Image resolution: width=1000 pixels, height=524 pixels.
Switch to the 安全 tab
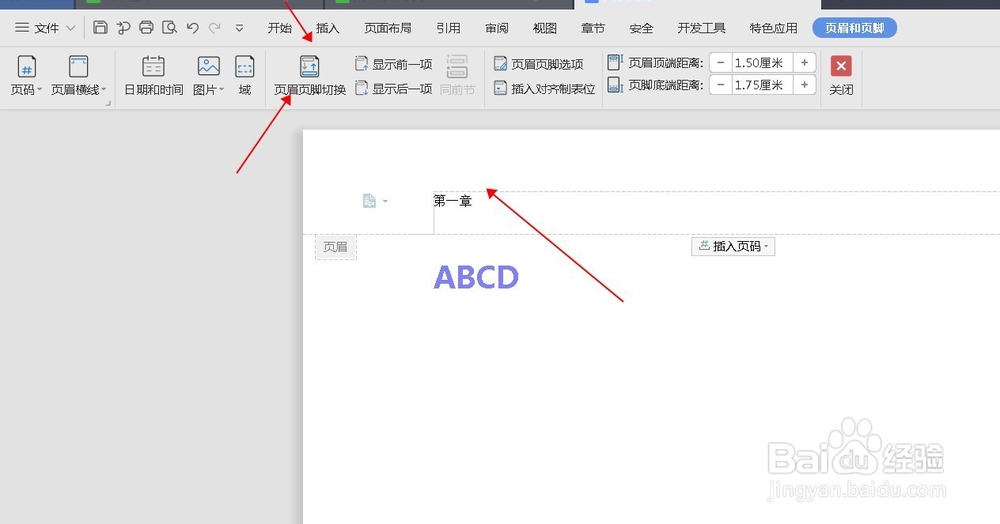coord(641,28)
